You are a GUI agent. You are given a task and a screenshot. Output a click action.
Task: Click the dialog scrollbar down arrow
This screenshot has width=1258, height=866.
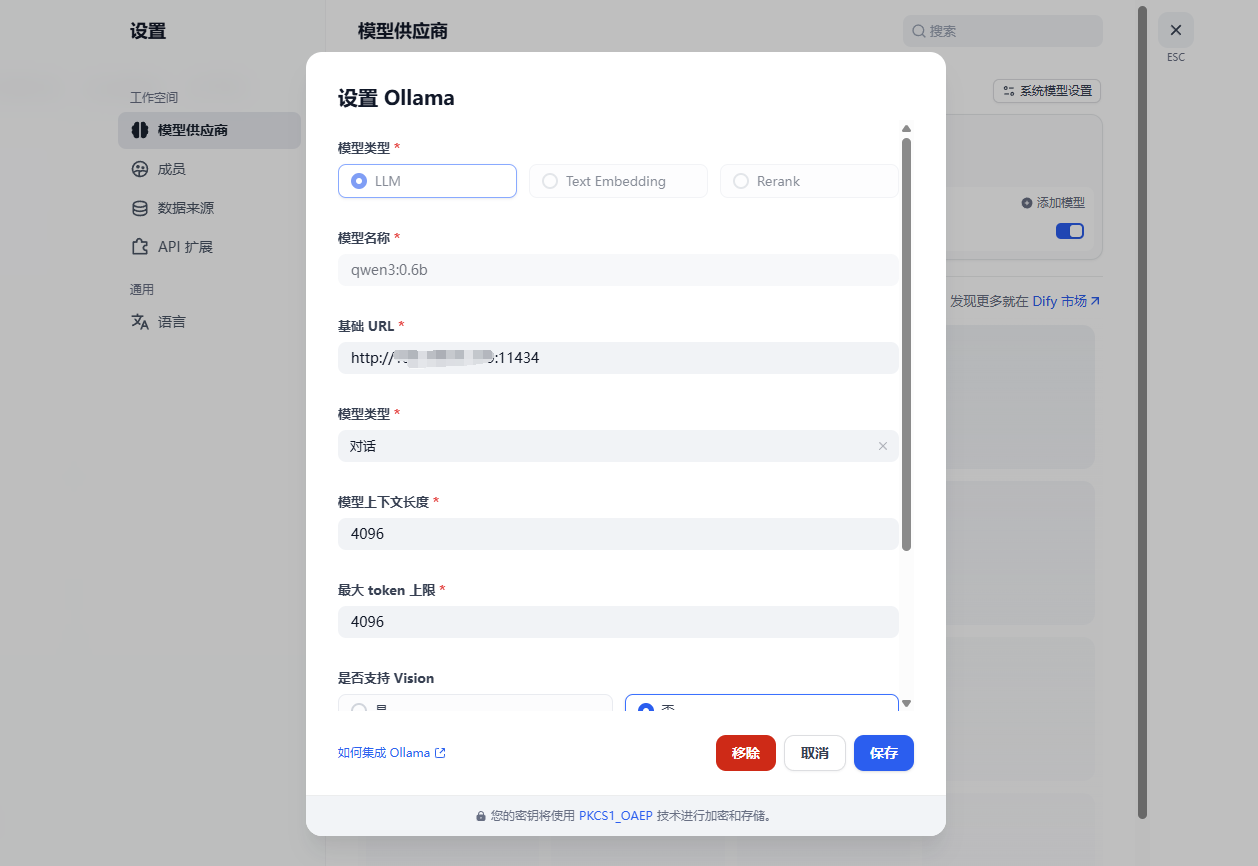click(x=906, y=704)
